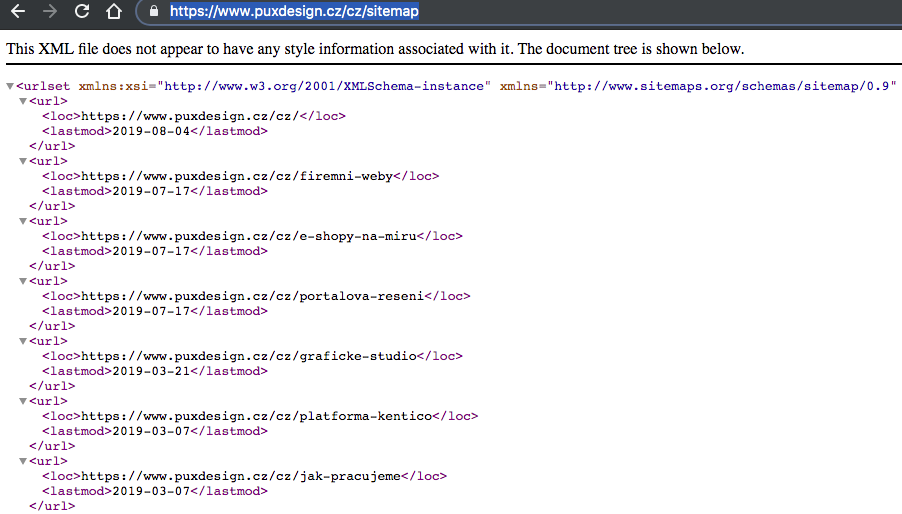Collapse the url node for homepage /cz/
This screenshot has height=514, width=902.
(x=23, y=101)
